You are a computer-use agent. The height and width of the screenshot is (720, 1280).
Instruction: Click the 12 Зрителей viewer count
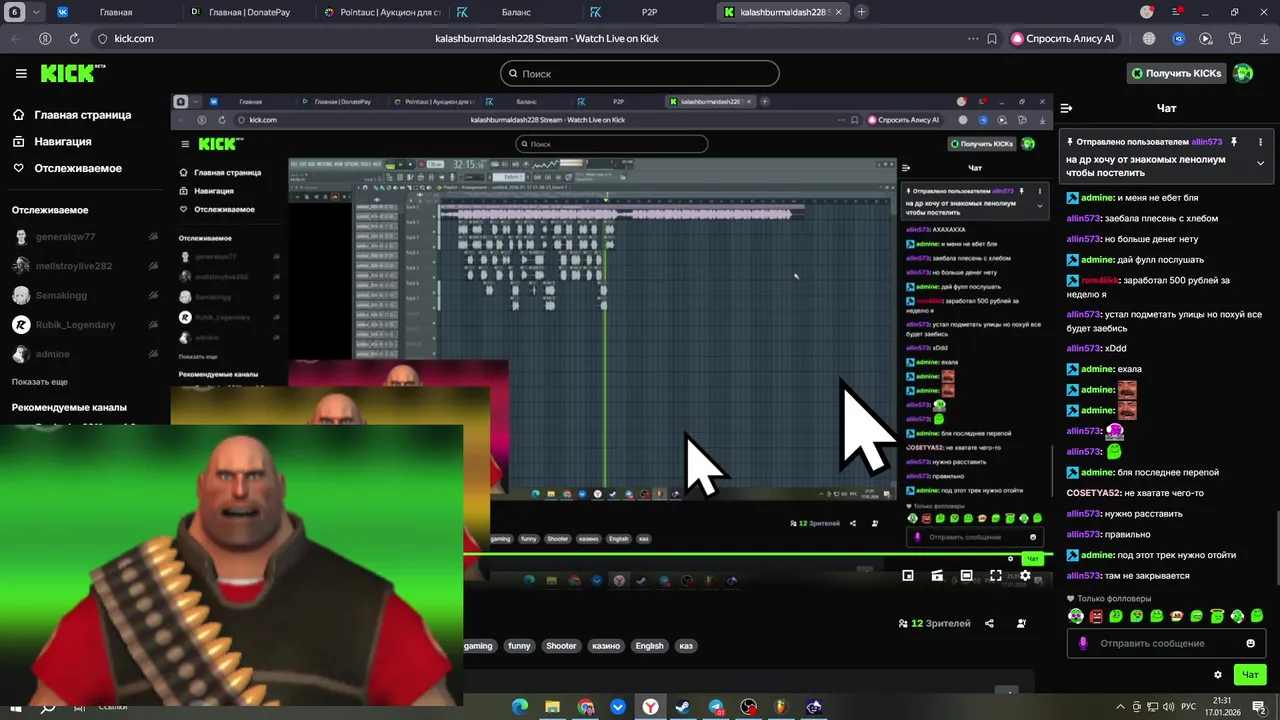tap(934, 623)
